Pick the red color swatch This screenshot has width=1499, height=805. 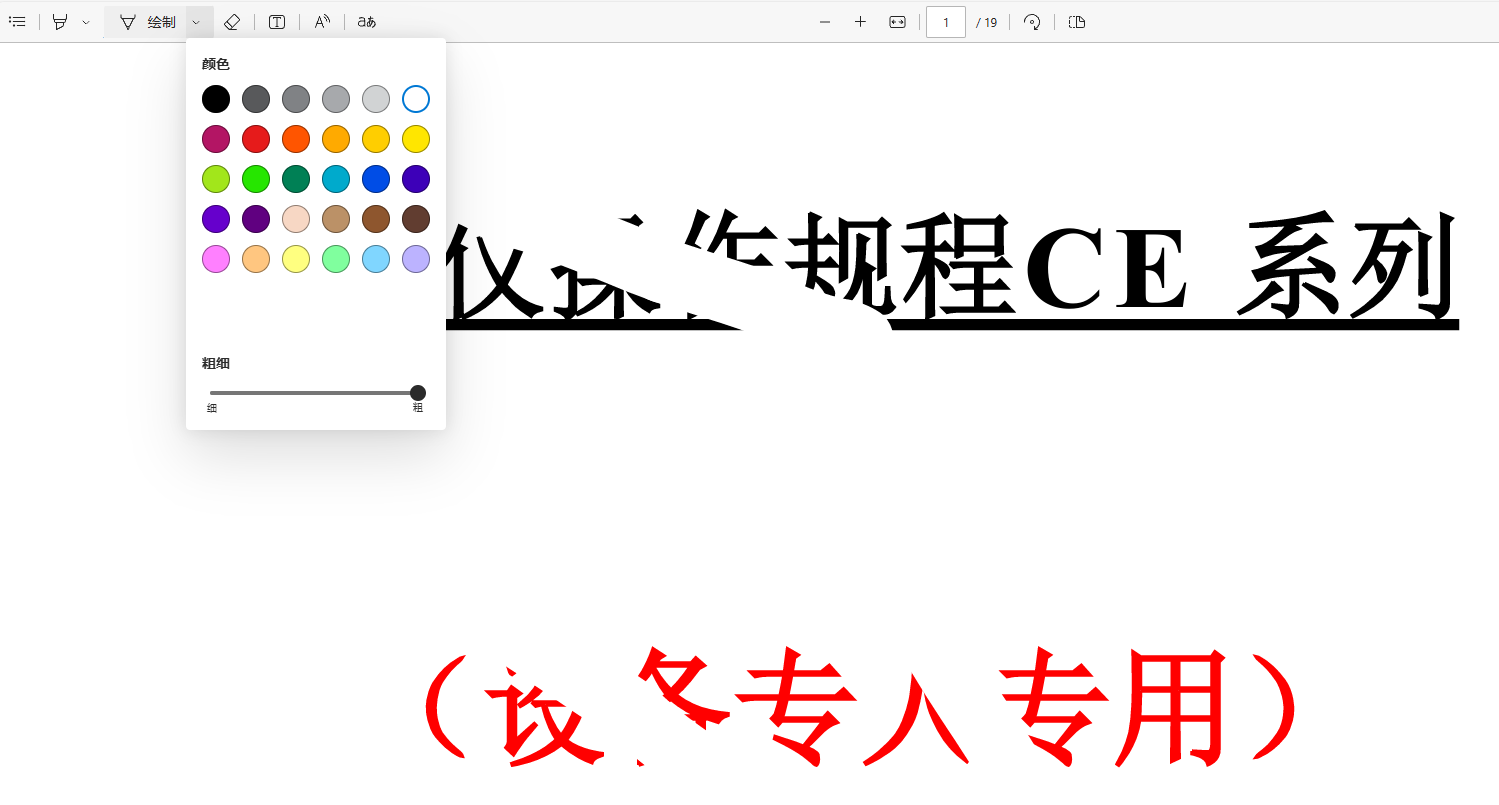(x=256, y=139)
